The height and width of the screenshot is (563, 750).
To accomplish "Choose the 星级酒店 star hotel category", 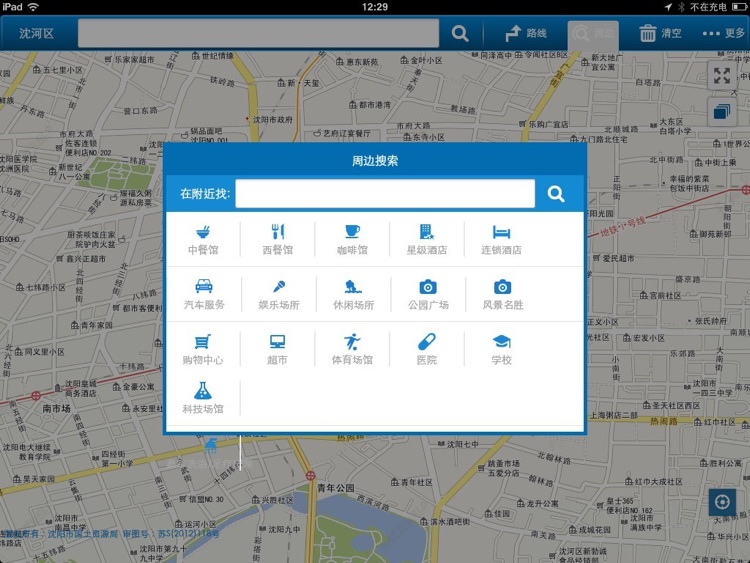I will pos(427,239).
